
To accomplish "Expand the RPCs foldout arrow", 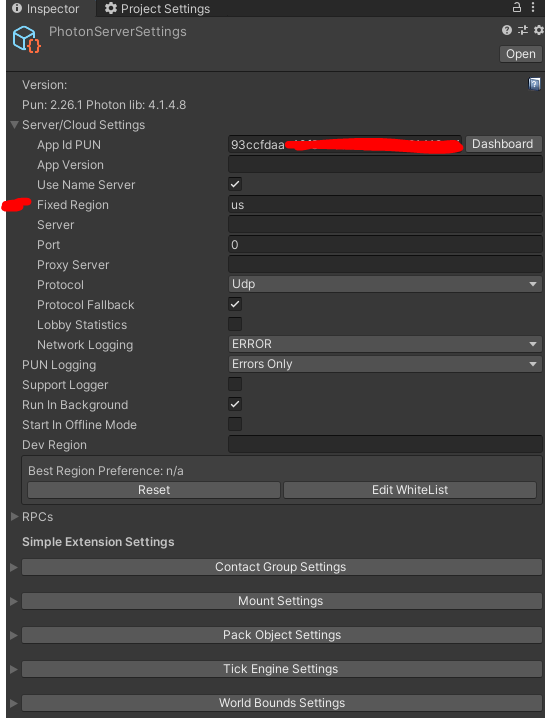I will coord(14,517).
